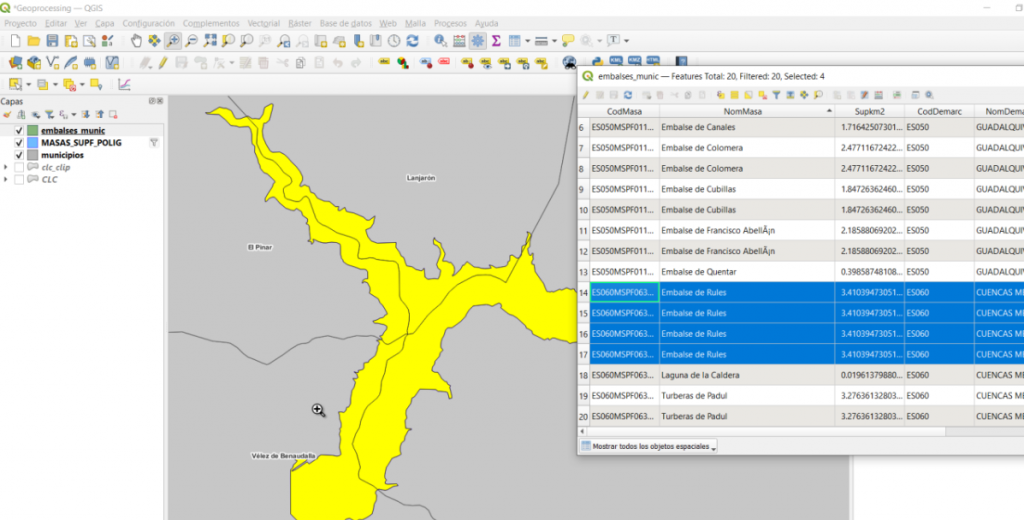
Task: Open 'Mostrar todos los objetos espaciales' dropdown
Action: (649, 446)
